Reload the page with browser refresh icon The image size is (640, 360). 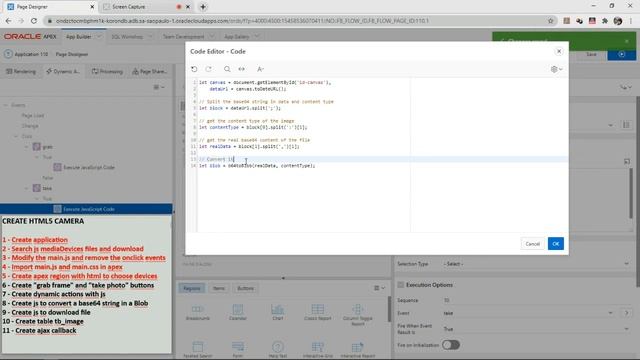(x=34, y=20)
